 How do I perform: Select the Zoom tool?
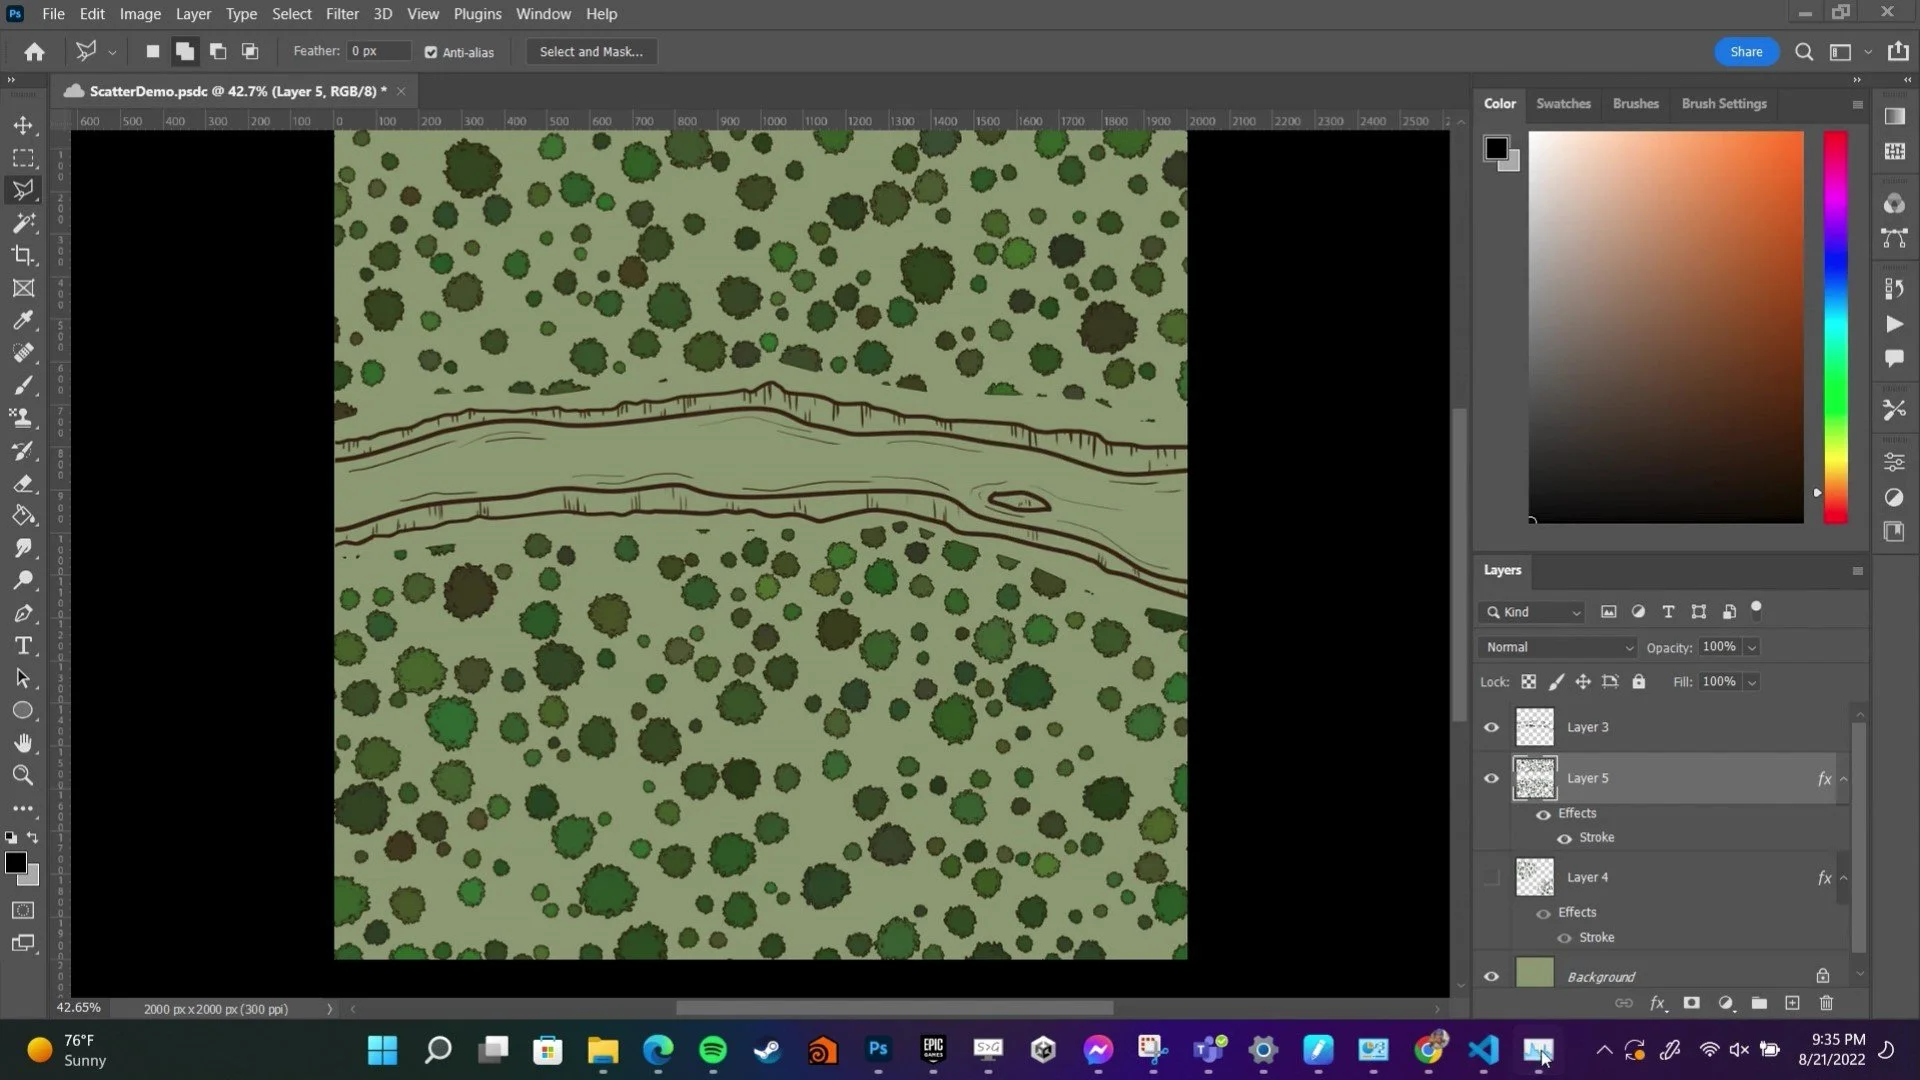point(23,775)
